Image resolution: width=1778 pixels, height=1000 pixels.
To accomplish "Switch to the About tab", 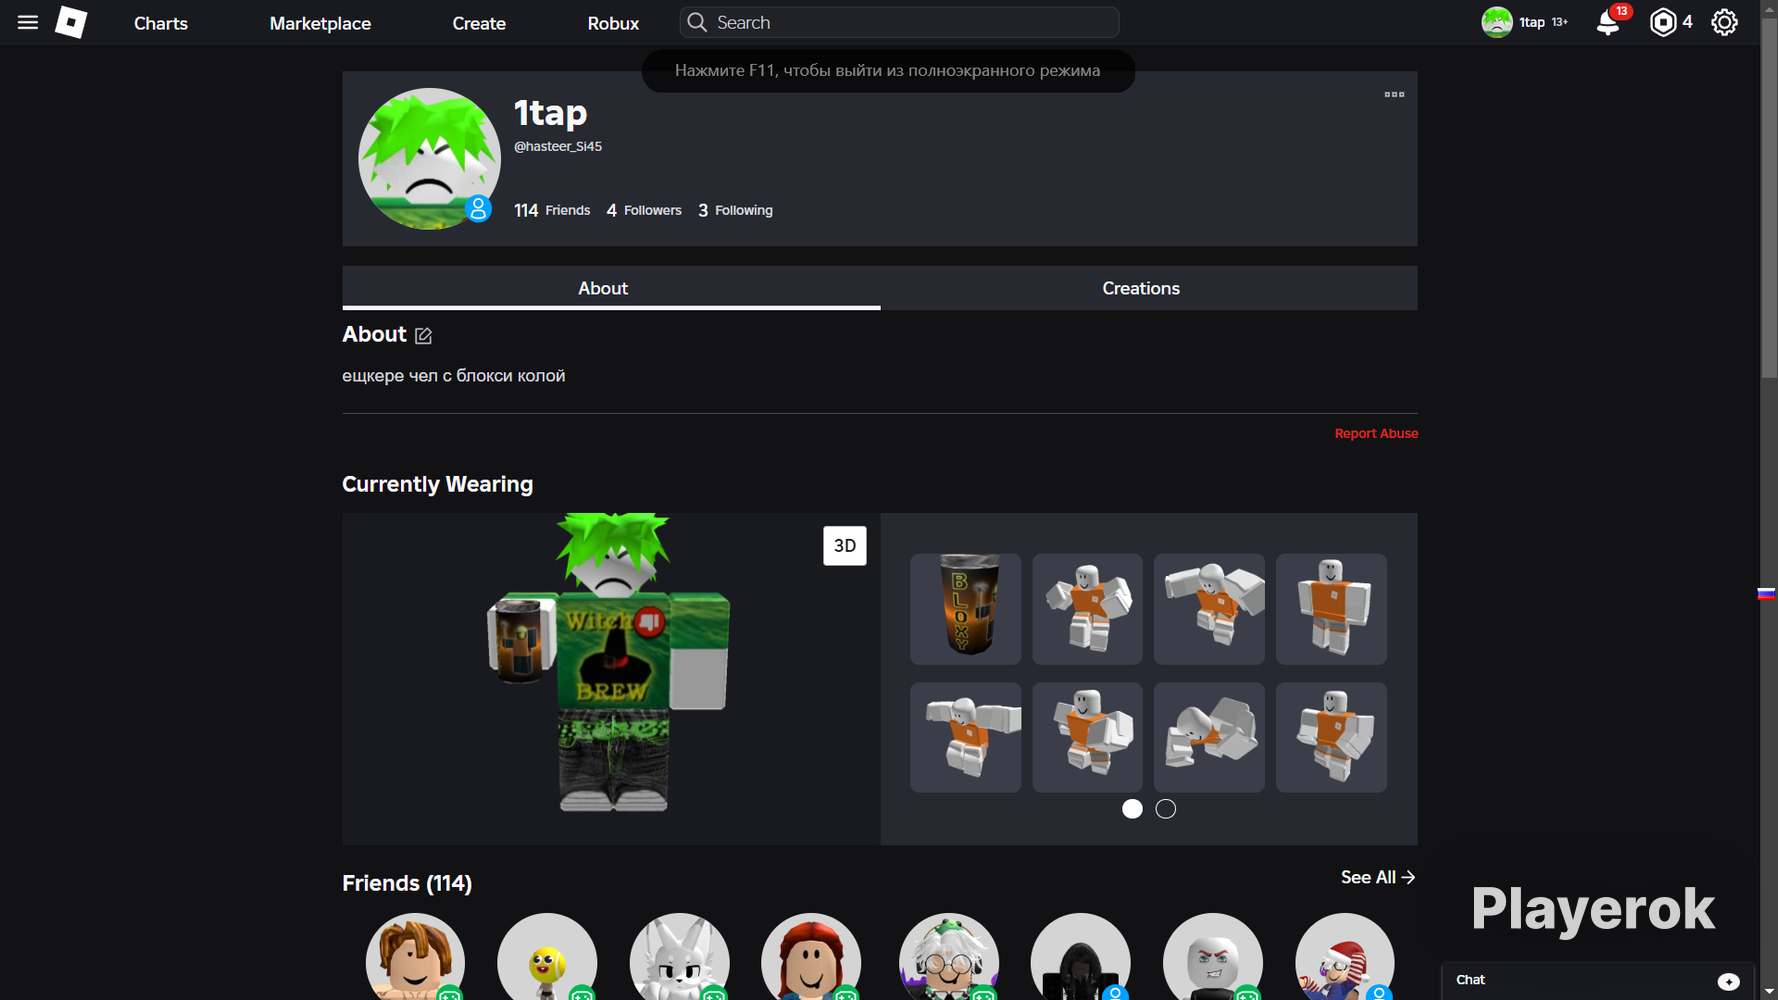I will pyautogui.click(x=611, y=288).
